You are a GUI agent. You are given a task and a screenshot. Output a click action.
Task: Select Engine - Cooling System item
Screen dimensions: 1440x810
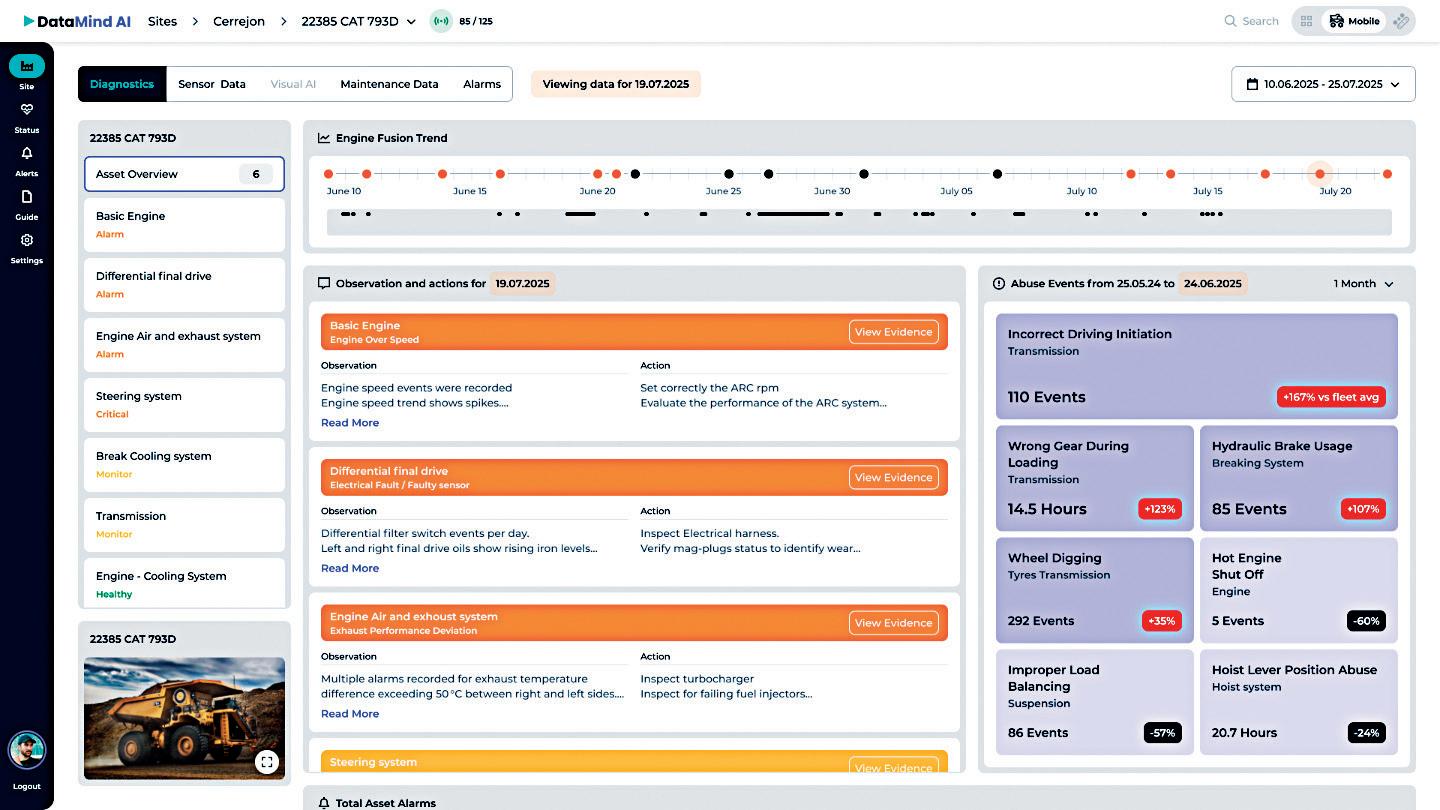[184, 582]
